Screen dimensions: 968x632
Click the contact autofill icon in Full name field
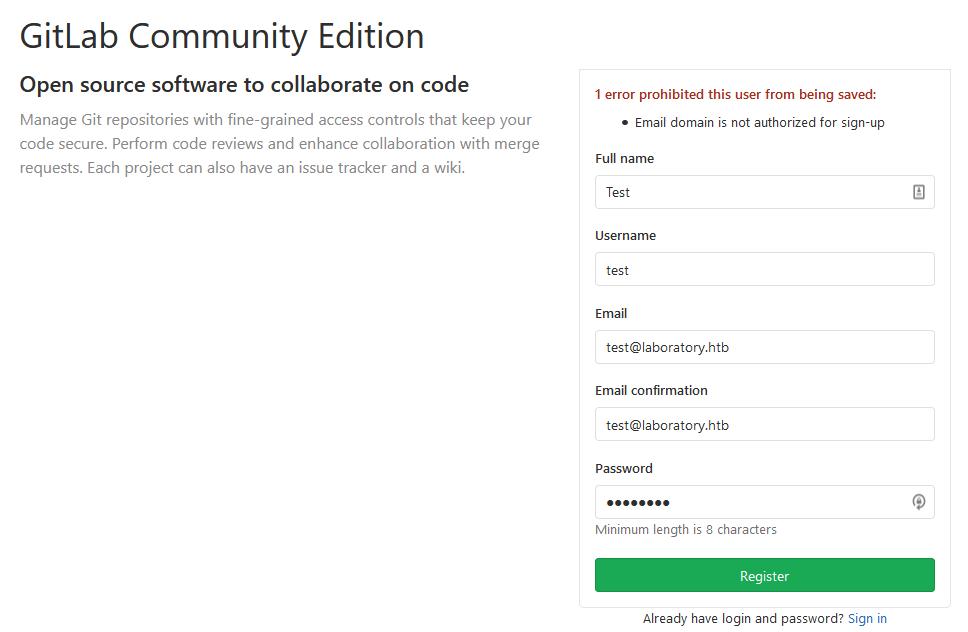coord(919,192)
